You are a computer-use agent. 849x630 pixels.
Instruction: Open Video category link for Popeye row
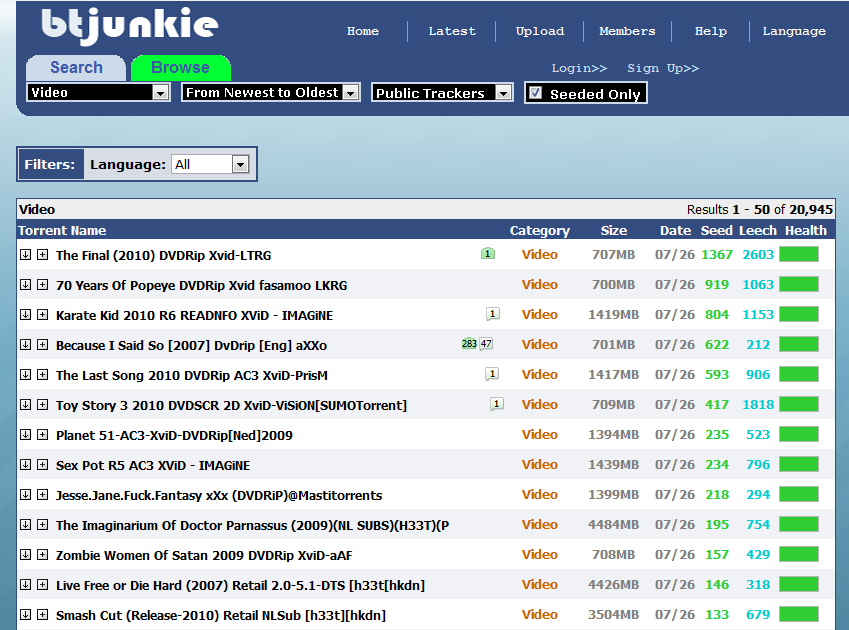(x=539, y=285)
